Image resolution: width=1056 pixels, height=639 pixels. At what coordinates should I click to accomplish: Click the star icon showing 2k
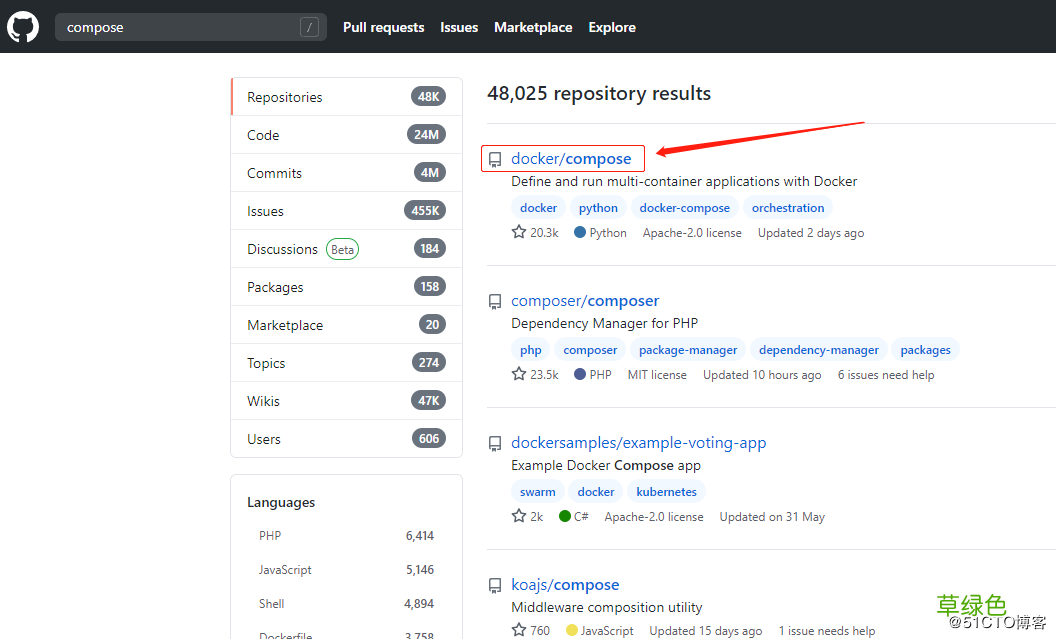519,516
